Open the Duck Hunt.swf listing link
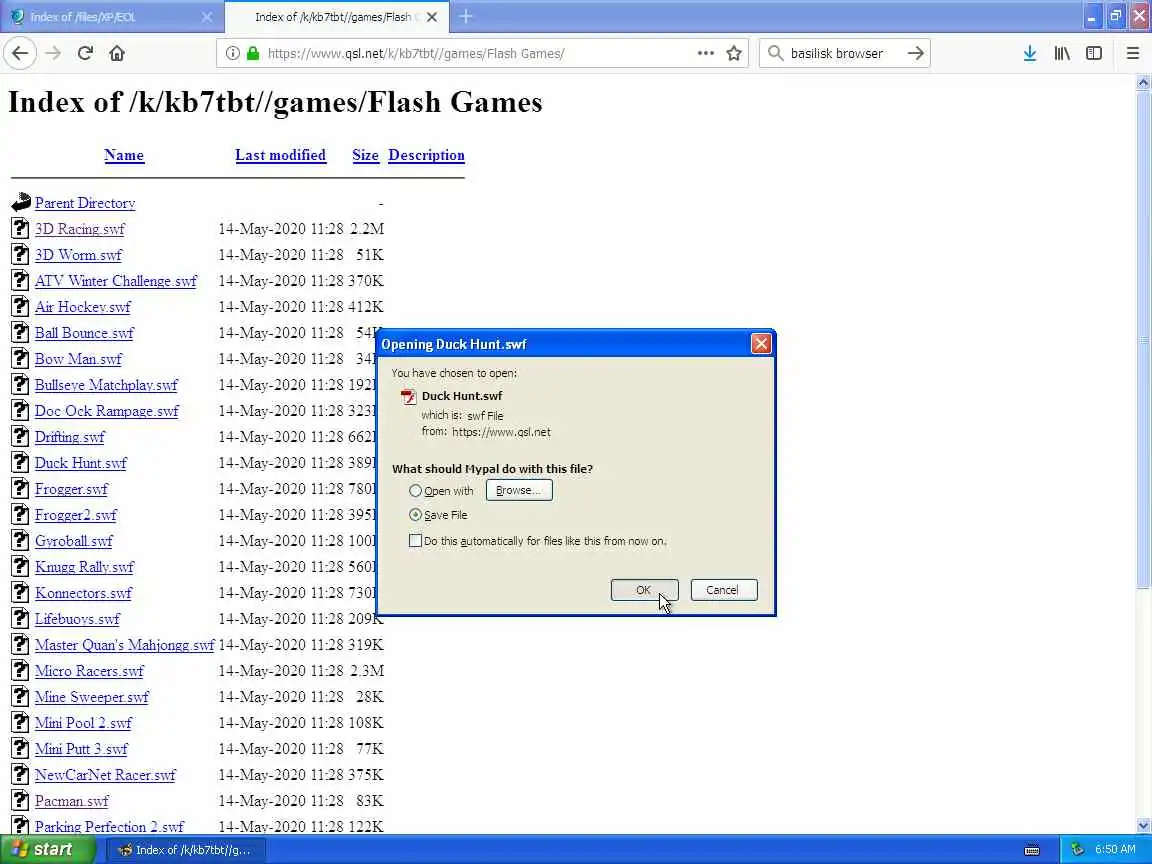The height and width of the screenshot is (864, 1152). [80, 463]
